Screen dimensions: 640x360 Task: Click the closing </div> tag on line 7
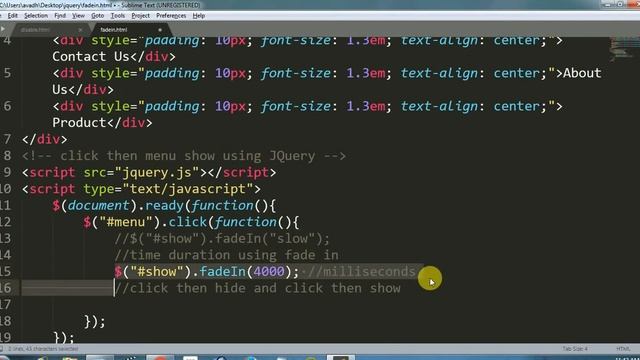click(x=44, y=139)
